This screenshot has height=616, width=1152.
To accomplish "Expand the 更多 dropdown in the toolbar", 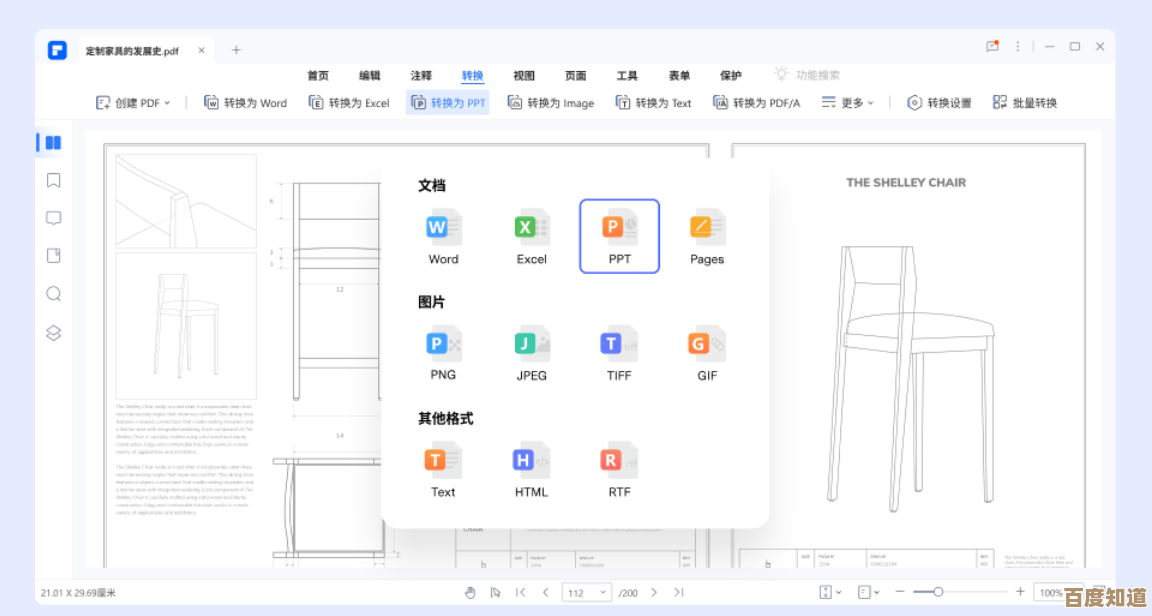I will point(846,101).
